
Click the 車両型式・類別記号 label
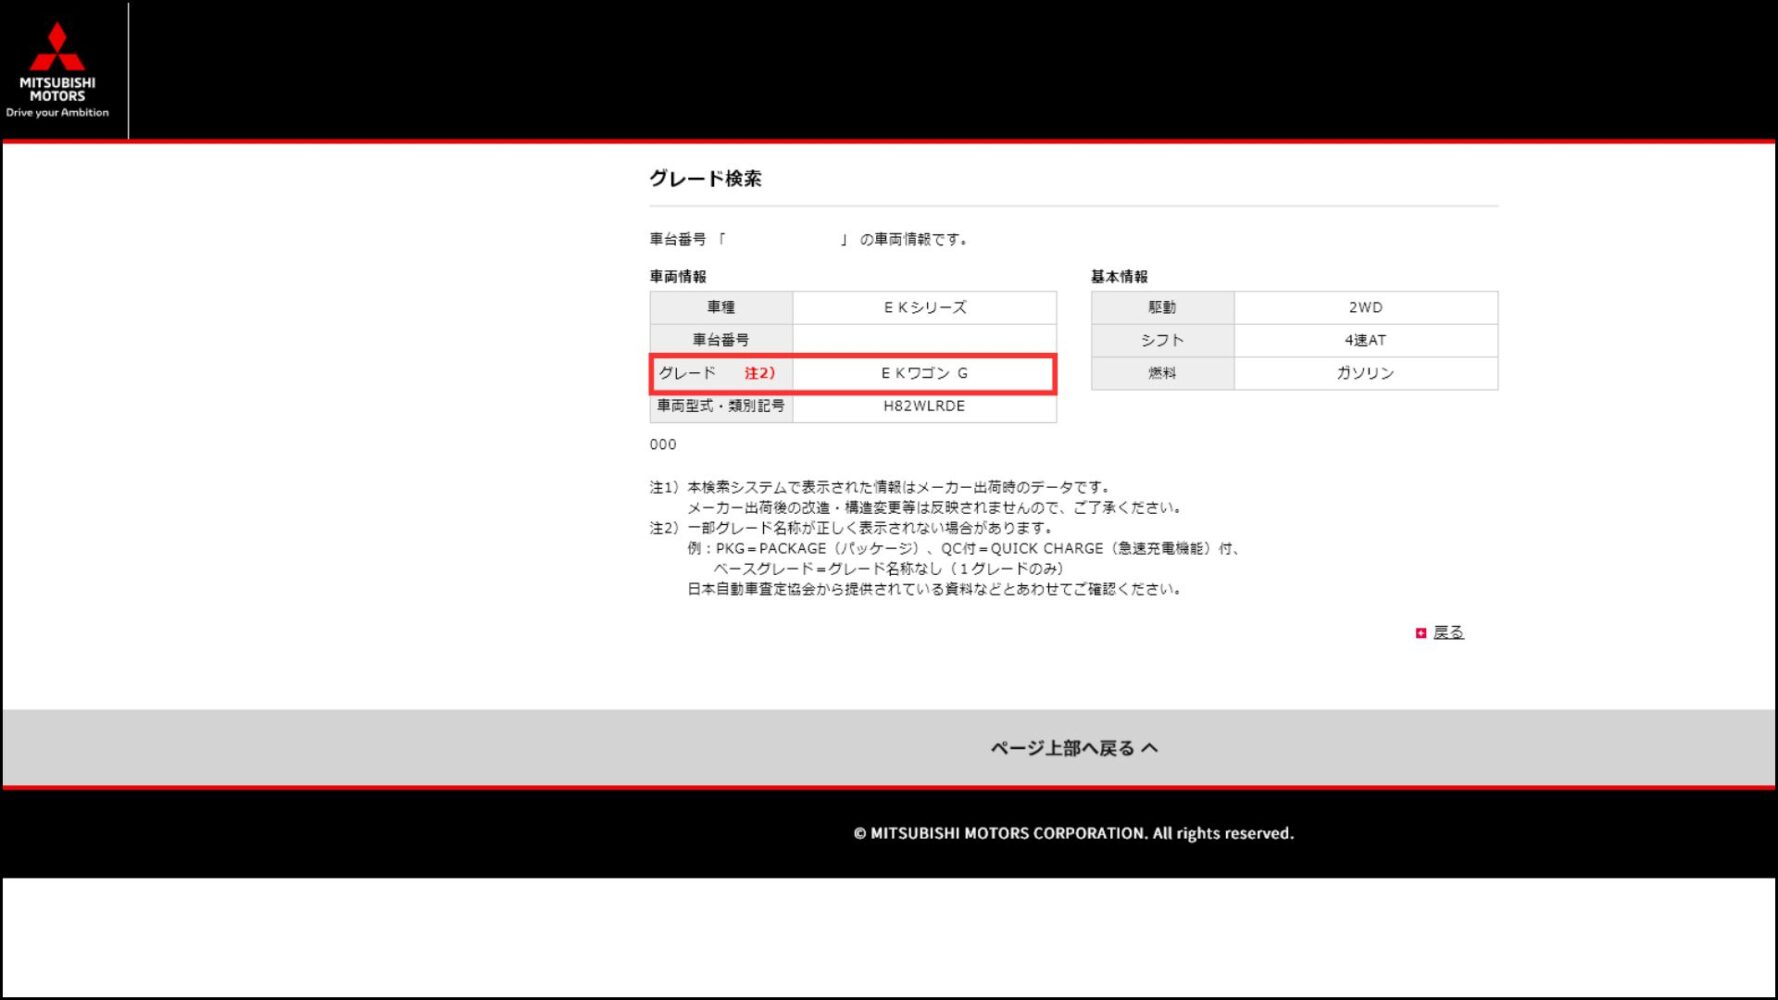click(721, 406)
